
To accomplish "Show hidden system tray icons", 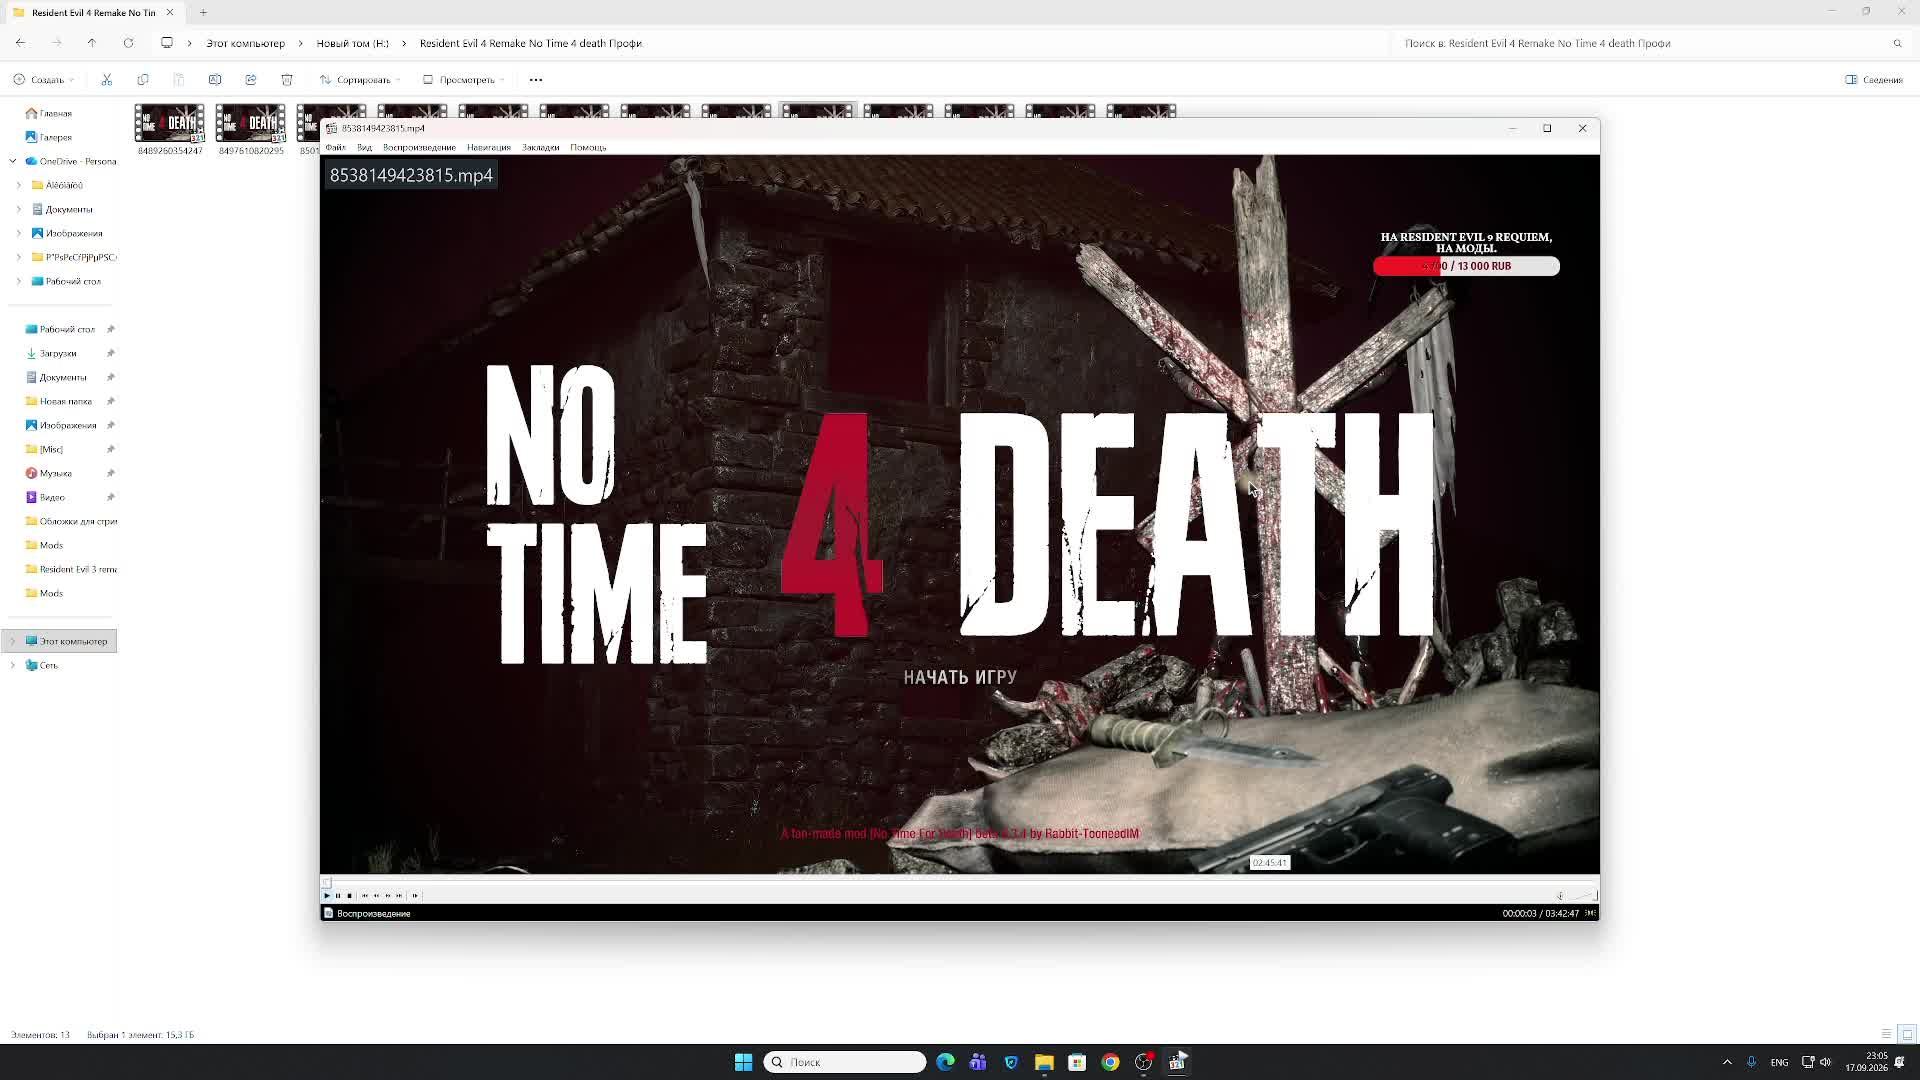I will coord(1727,1062).
